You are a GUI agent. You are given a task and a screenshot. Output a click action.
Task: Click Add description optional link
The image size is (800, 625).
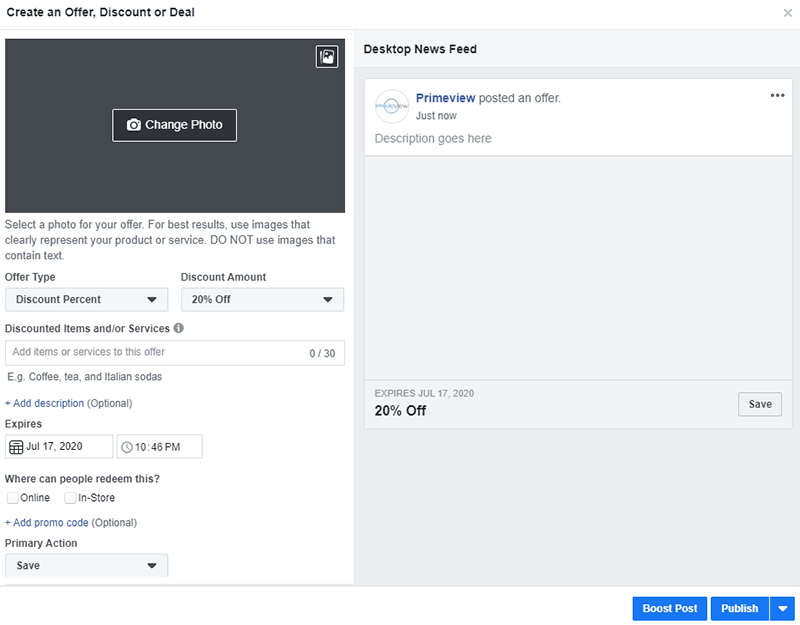[x=45, y=403]
